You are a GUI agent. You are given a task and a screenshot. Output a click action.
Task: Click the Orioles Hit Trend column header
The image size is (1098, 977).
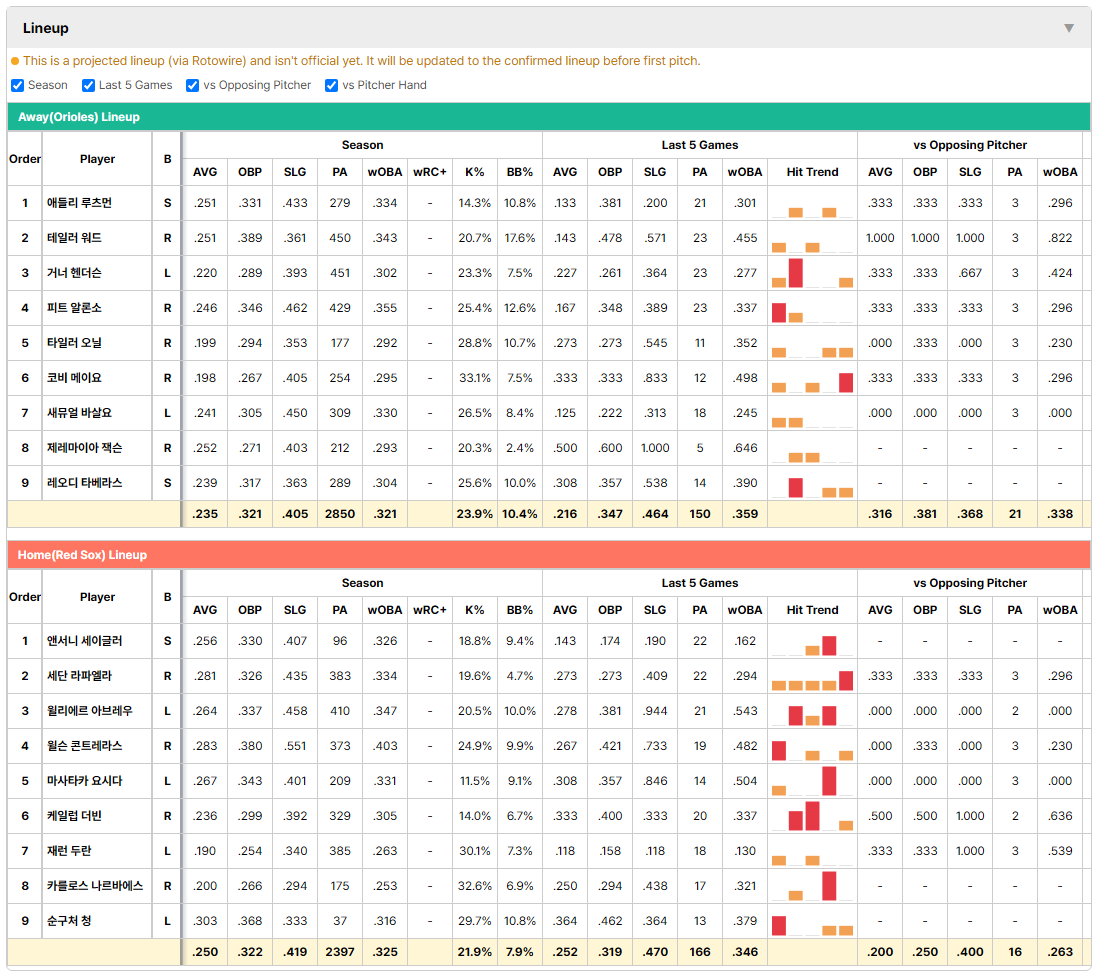(x=812, y=172)
